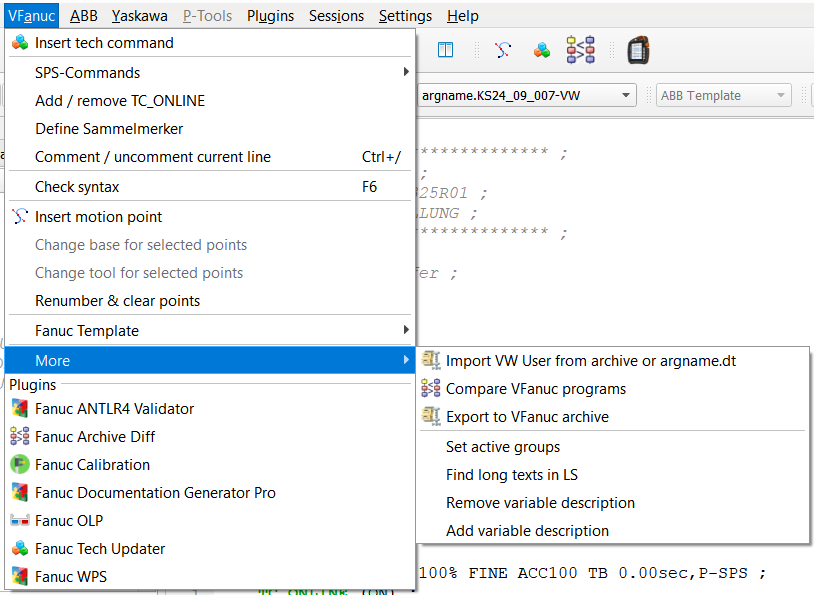
Task: Choose Comment / uncomment current line
Action: click(x=210, y=157)
